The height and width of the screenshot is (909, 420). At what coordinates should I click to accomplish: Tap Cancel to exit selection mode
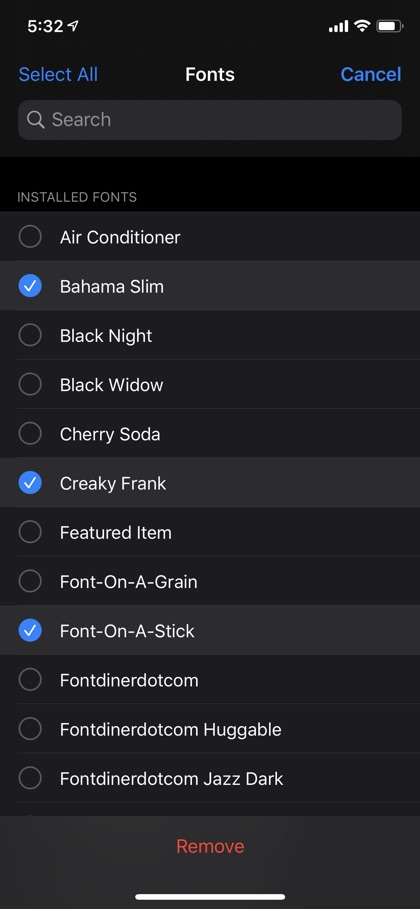coord(371,75)
